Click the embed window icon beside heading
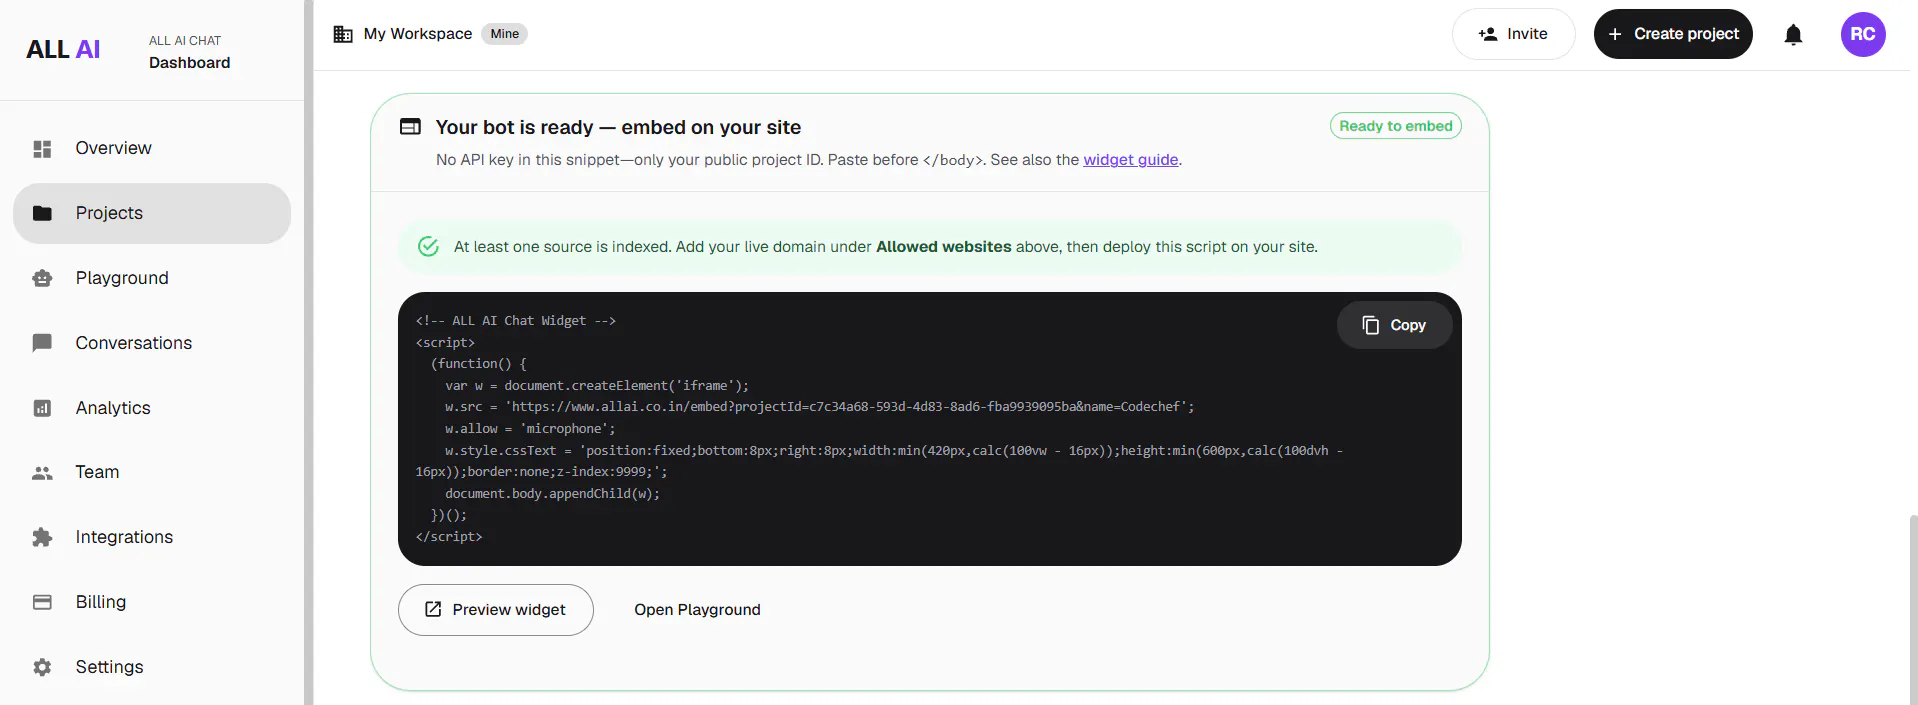This screenshot has height=705, width=1918. click(x=410, y=127)
